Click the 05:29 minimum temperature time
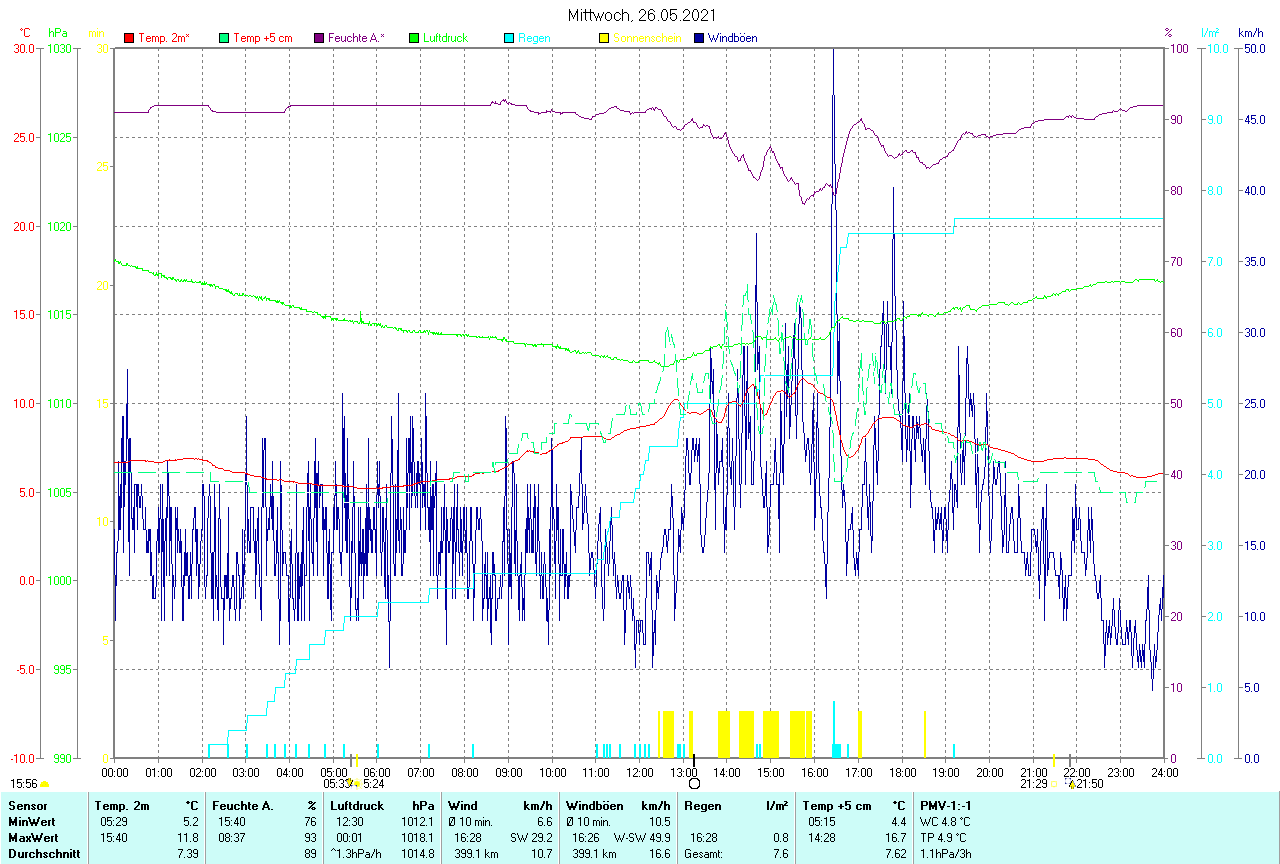The width and height of the screenshot is (1280, 864). (113, 821)
